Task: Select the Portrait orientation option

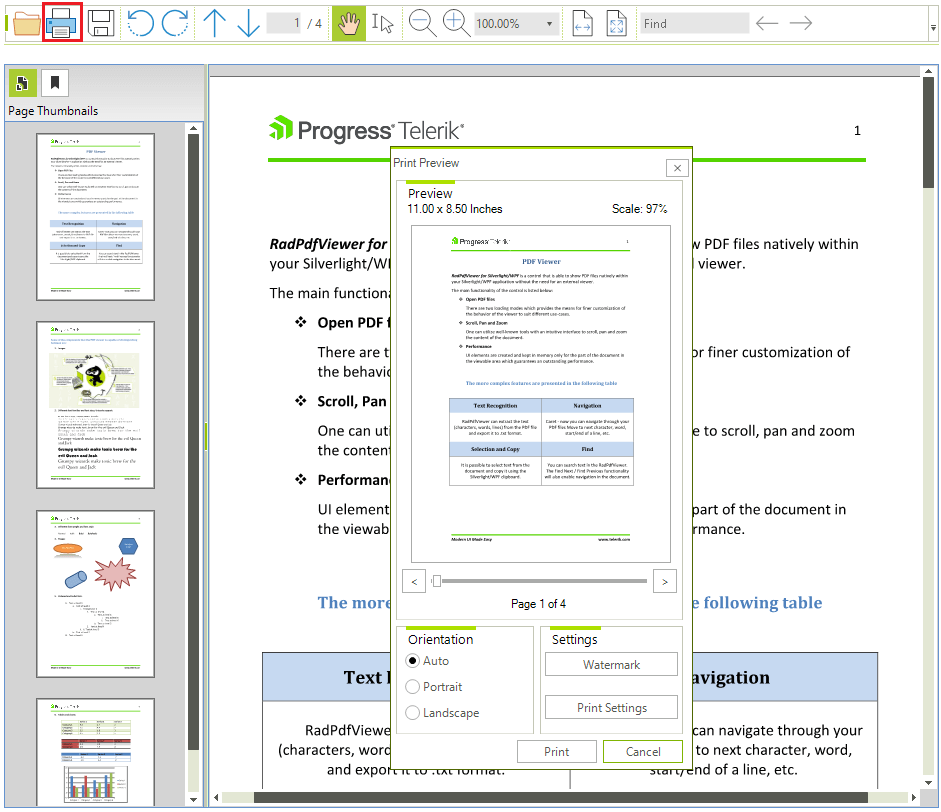Action: (x=414, y=687)
